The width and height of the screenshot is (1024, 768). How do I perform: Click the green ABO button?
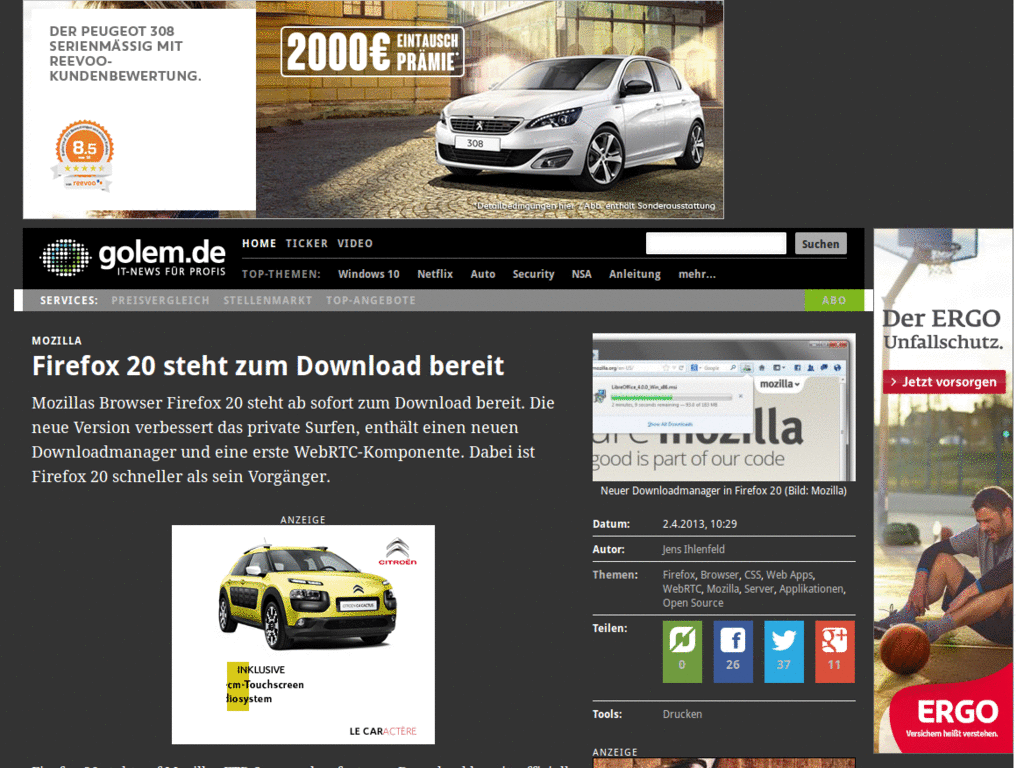[834, 300]
